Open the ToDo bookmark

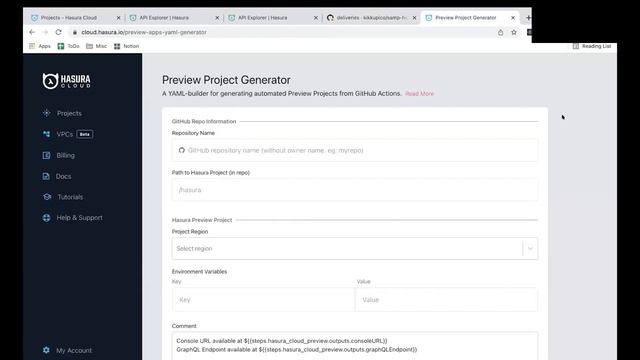[x=69, y=46]
